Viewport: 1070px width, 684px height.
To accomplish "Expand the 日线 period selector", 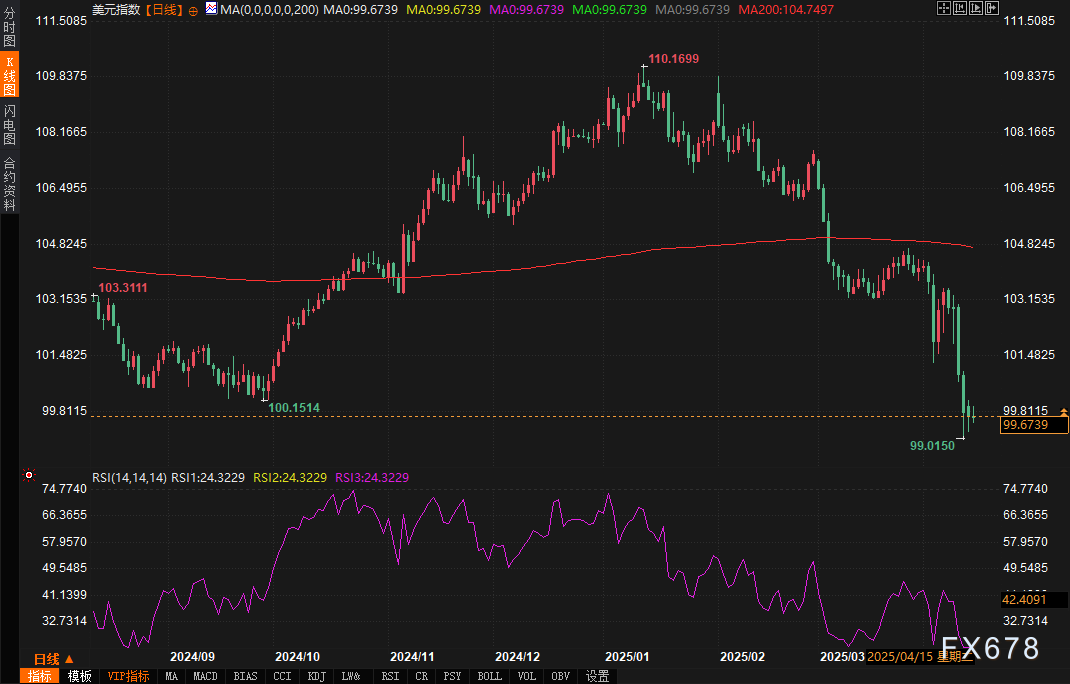I will (54, 659).
